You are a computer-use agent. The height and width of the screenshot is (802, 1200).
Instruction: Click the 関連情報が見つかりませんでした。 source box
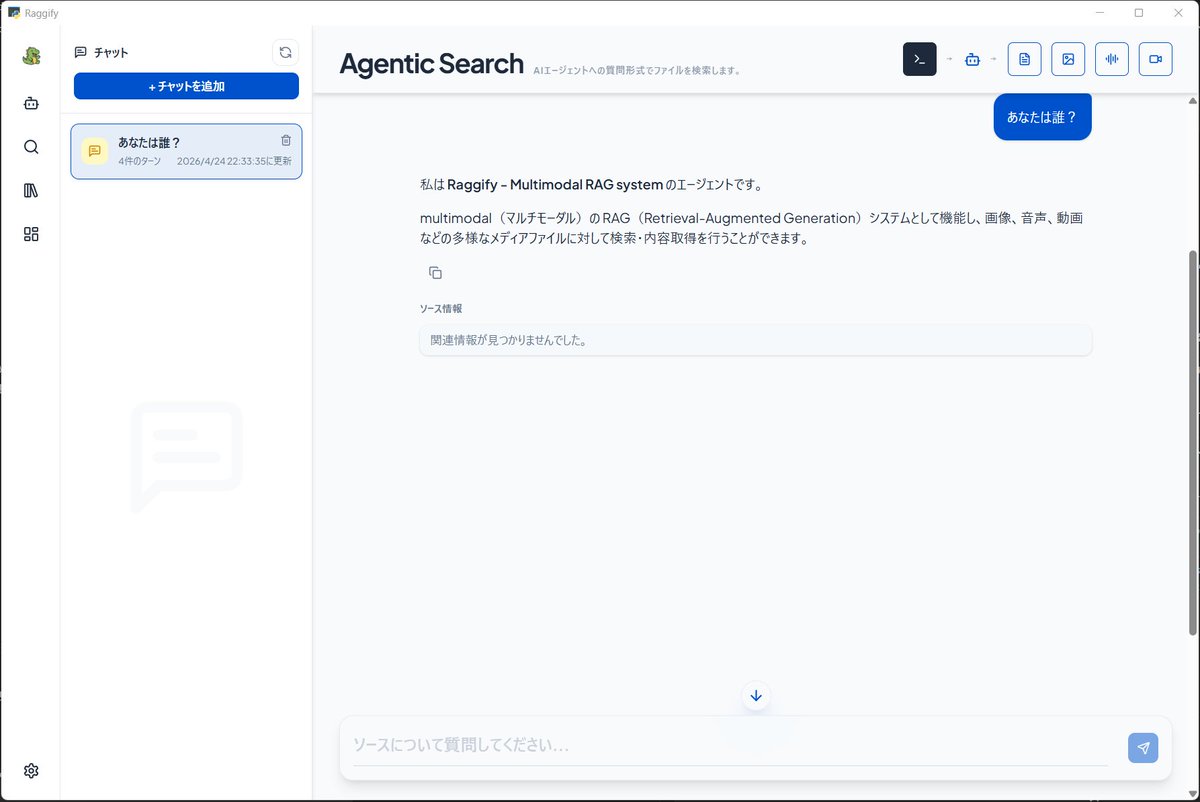pos(755,340)
